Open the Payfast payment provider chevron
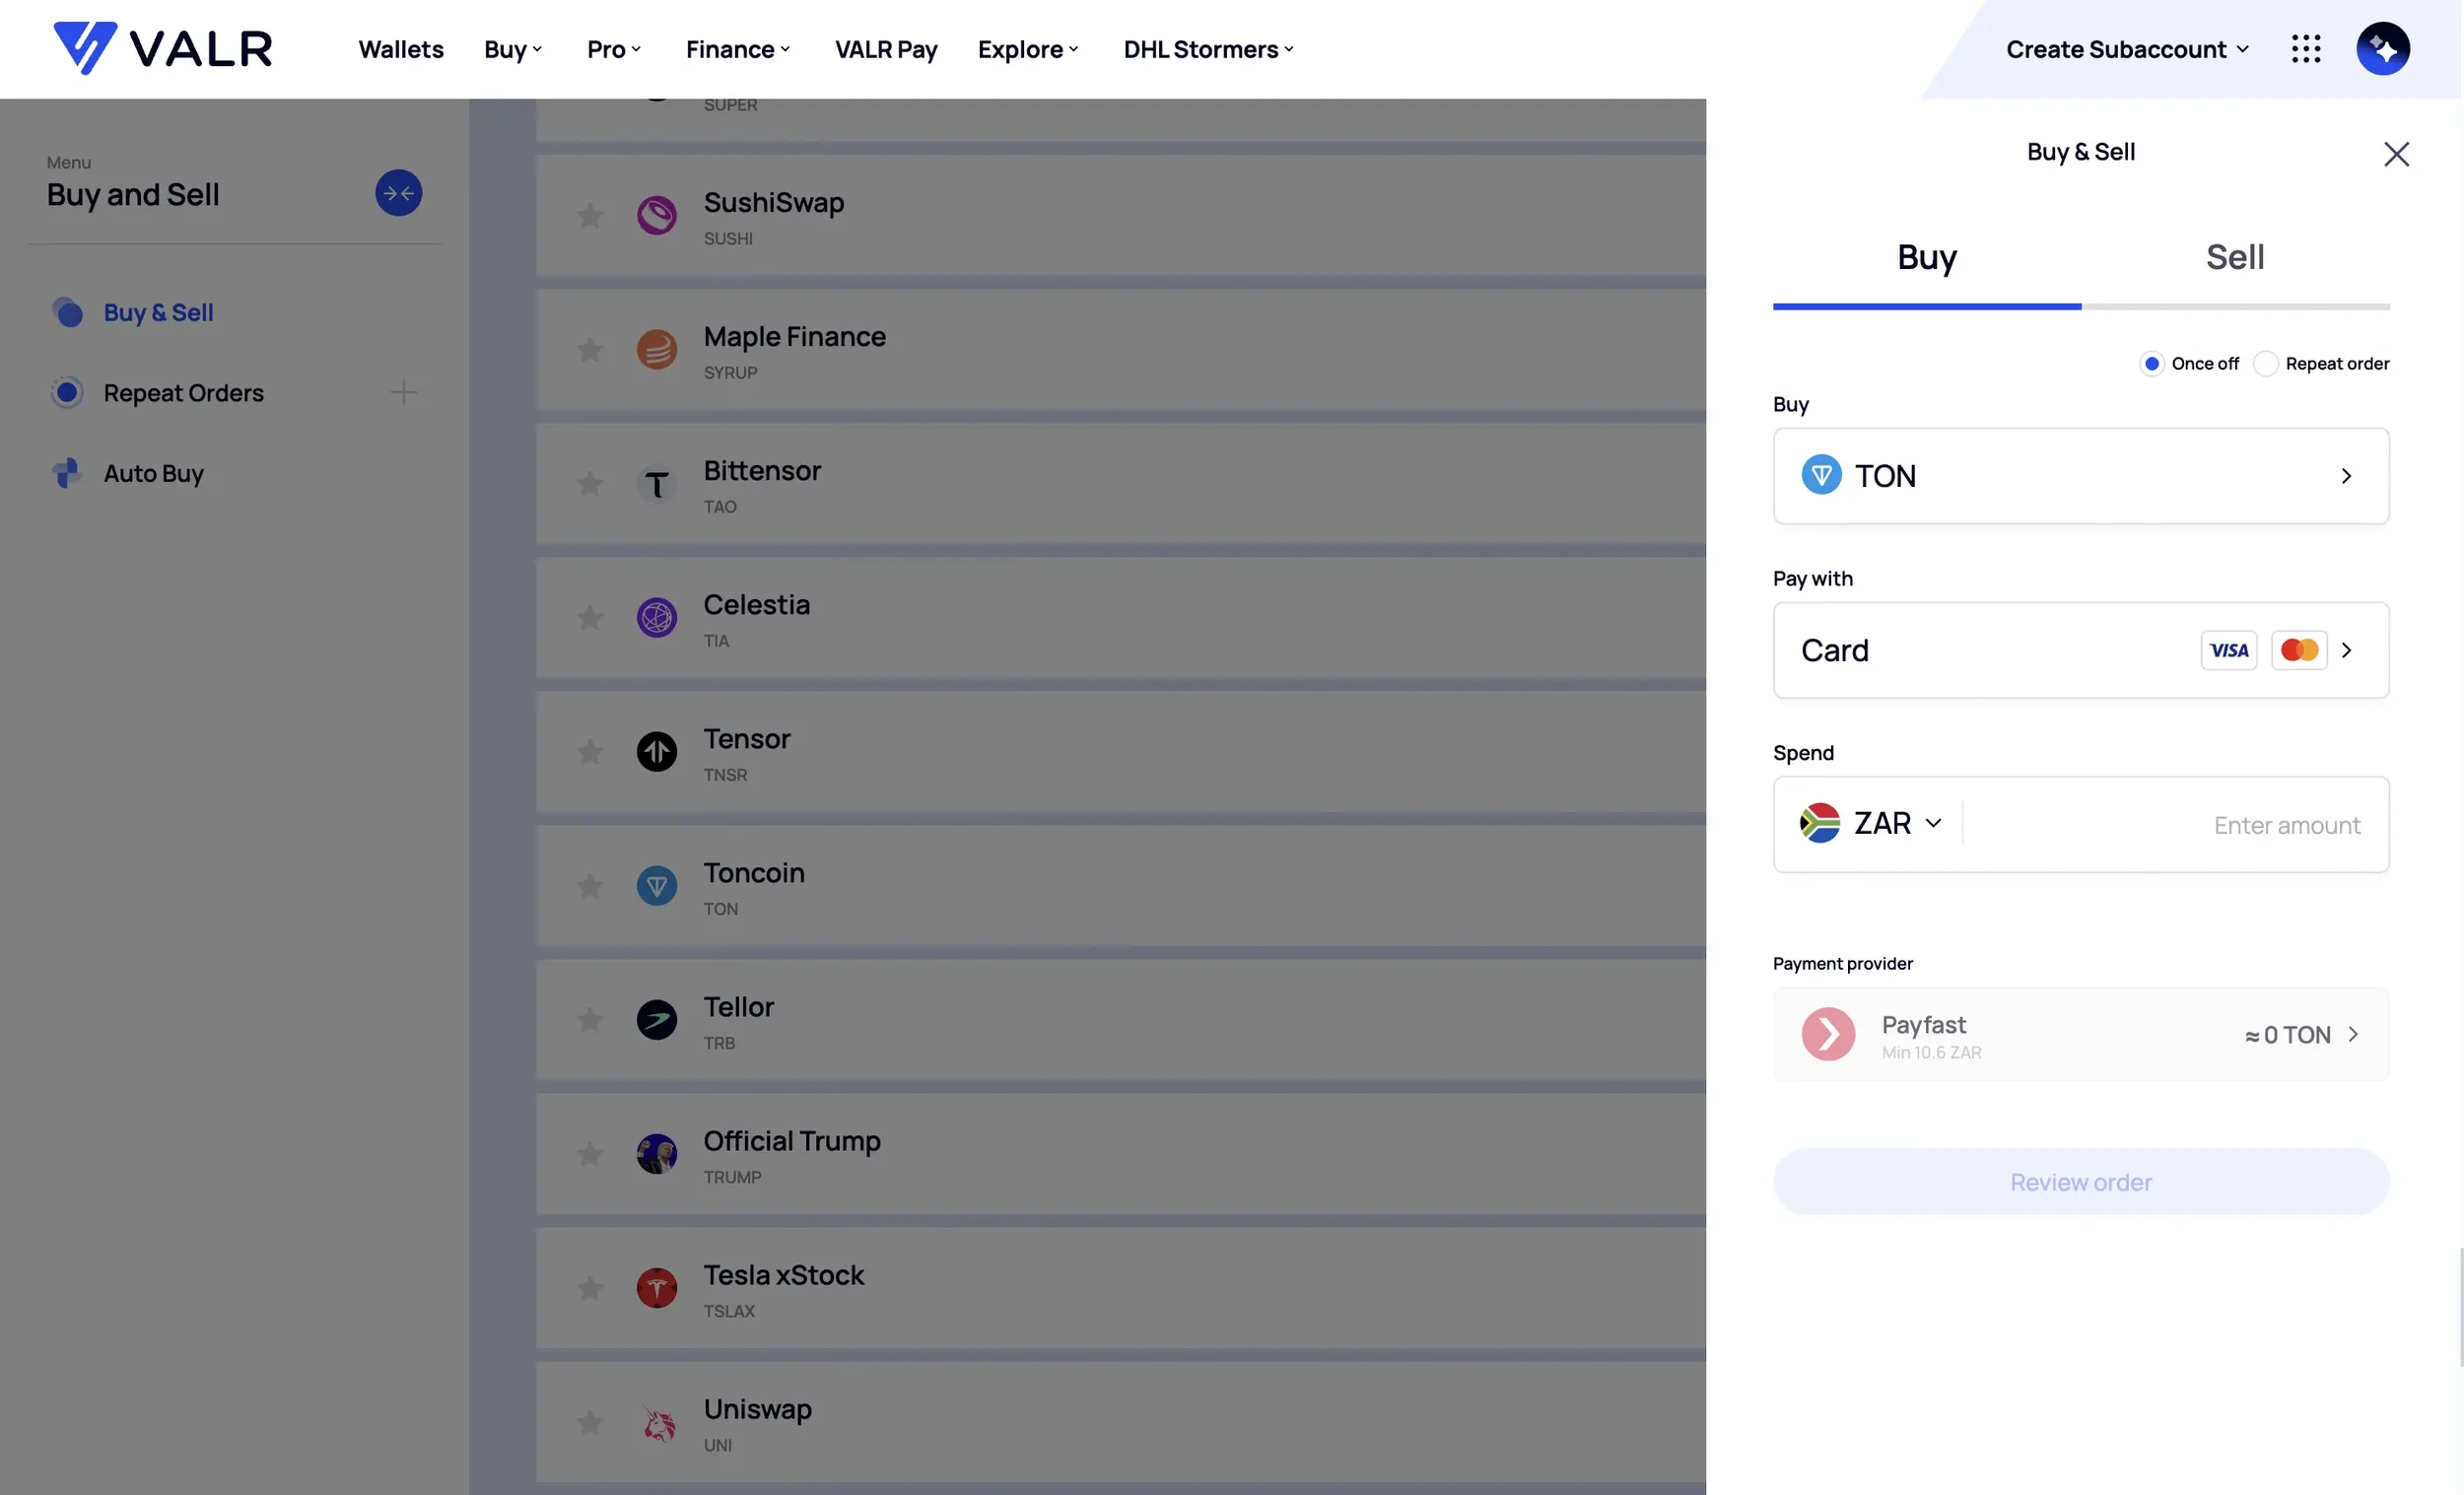This screenshot has width=2464, height=1495. tap(2352, 1034)
